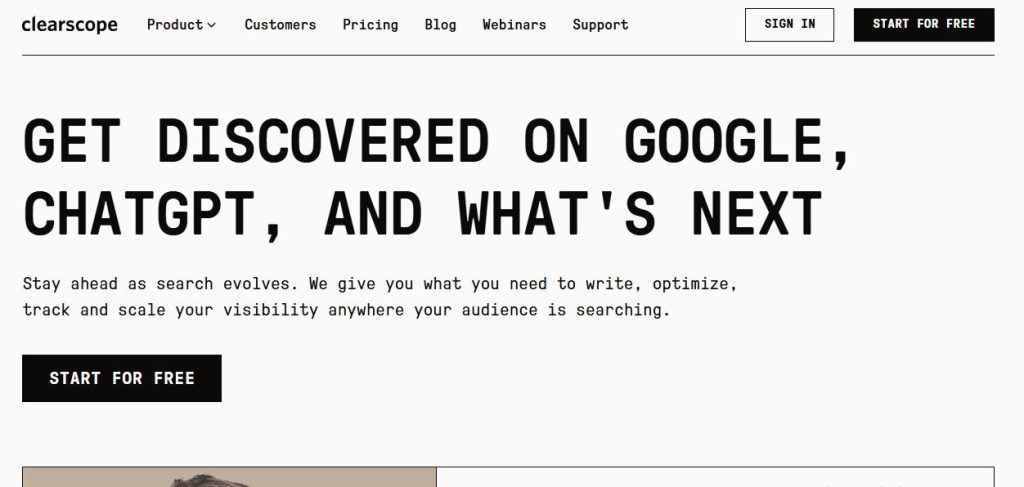Open the Webinars section
Screen dimensions: 1024x487
514,25
